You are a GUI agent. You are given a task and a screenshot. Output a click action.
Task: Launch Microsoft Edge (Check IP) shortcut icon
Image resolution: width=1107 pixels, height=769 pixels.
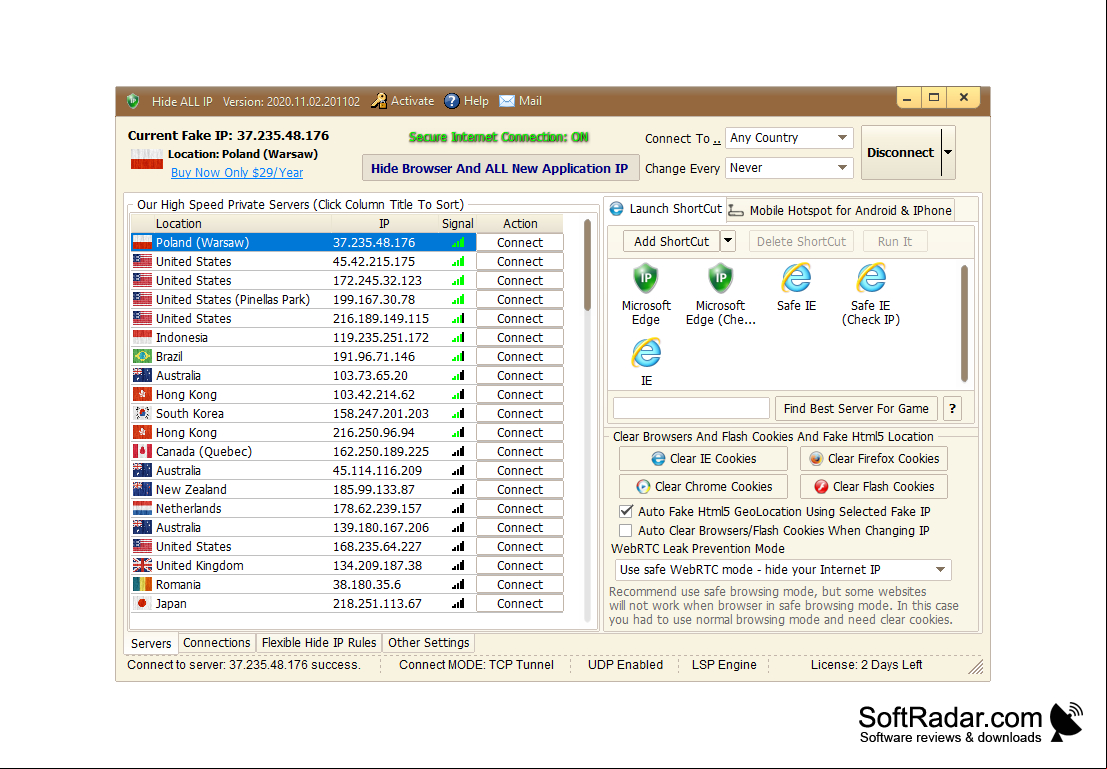tap(720, 278)
